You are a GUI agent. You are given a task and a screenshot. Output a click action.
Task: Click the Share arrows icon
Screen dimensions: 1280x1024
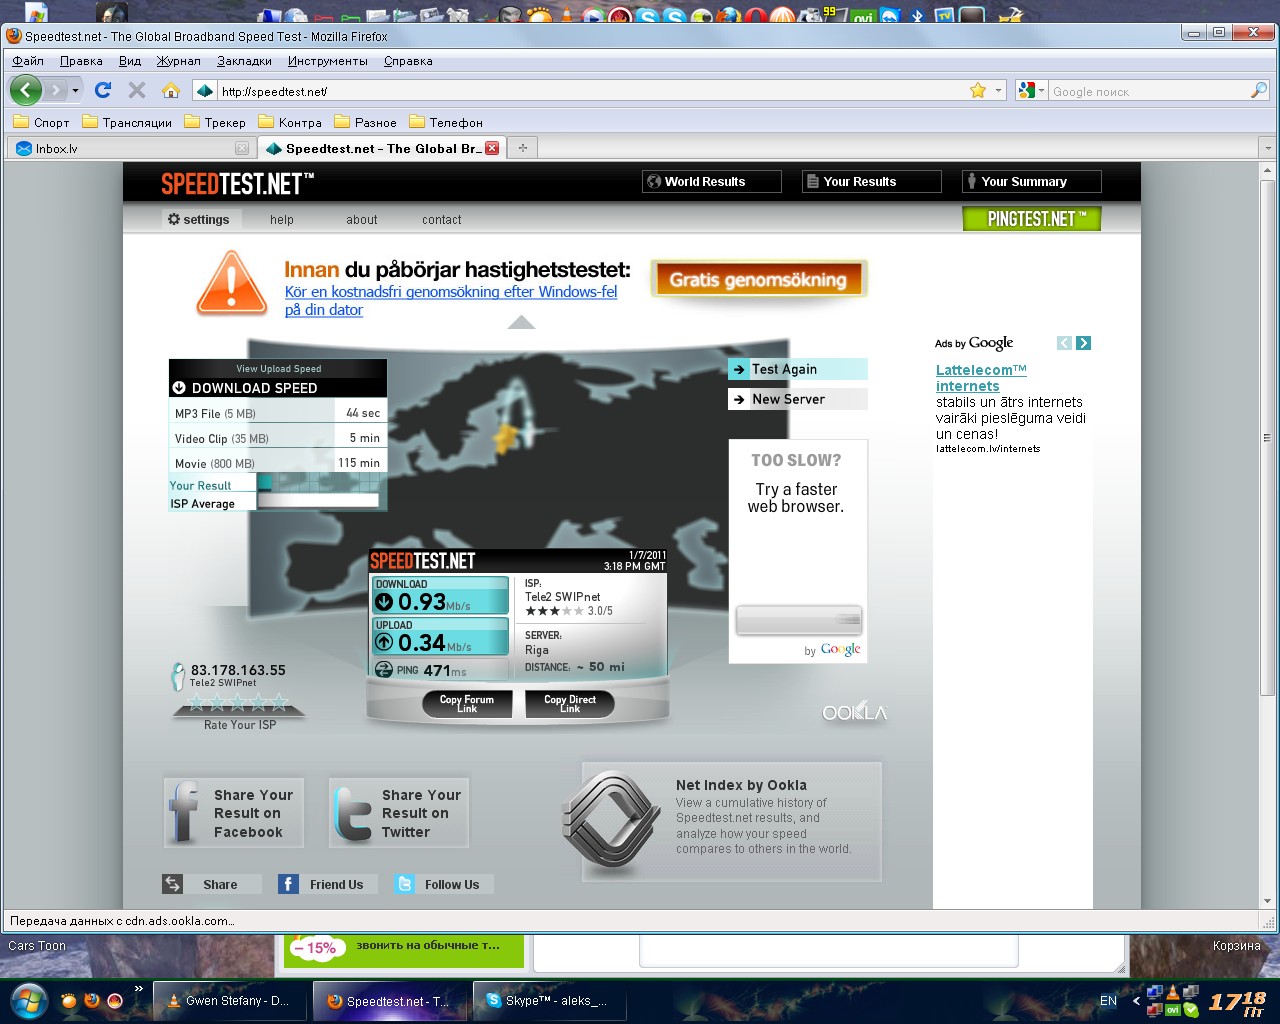[x=173, y=884]
